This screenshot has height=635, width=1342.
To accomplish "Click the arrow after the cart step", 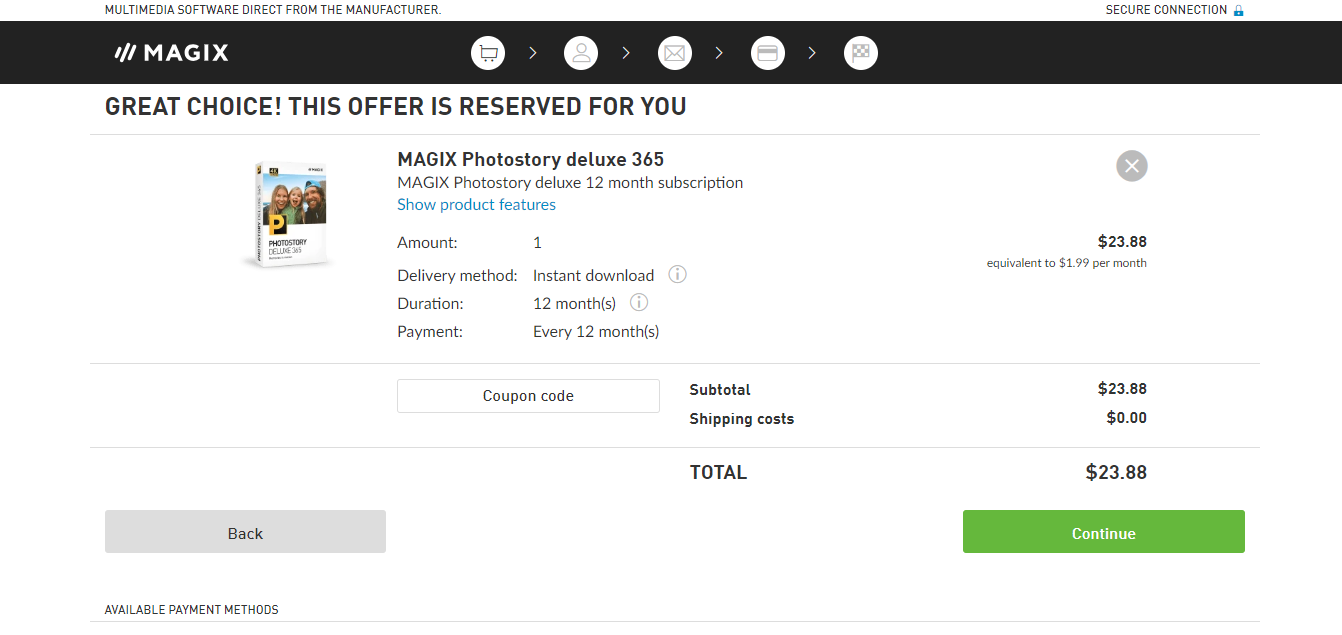I will click(x=533, y=53).
